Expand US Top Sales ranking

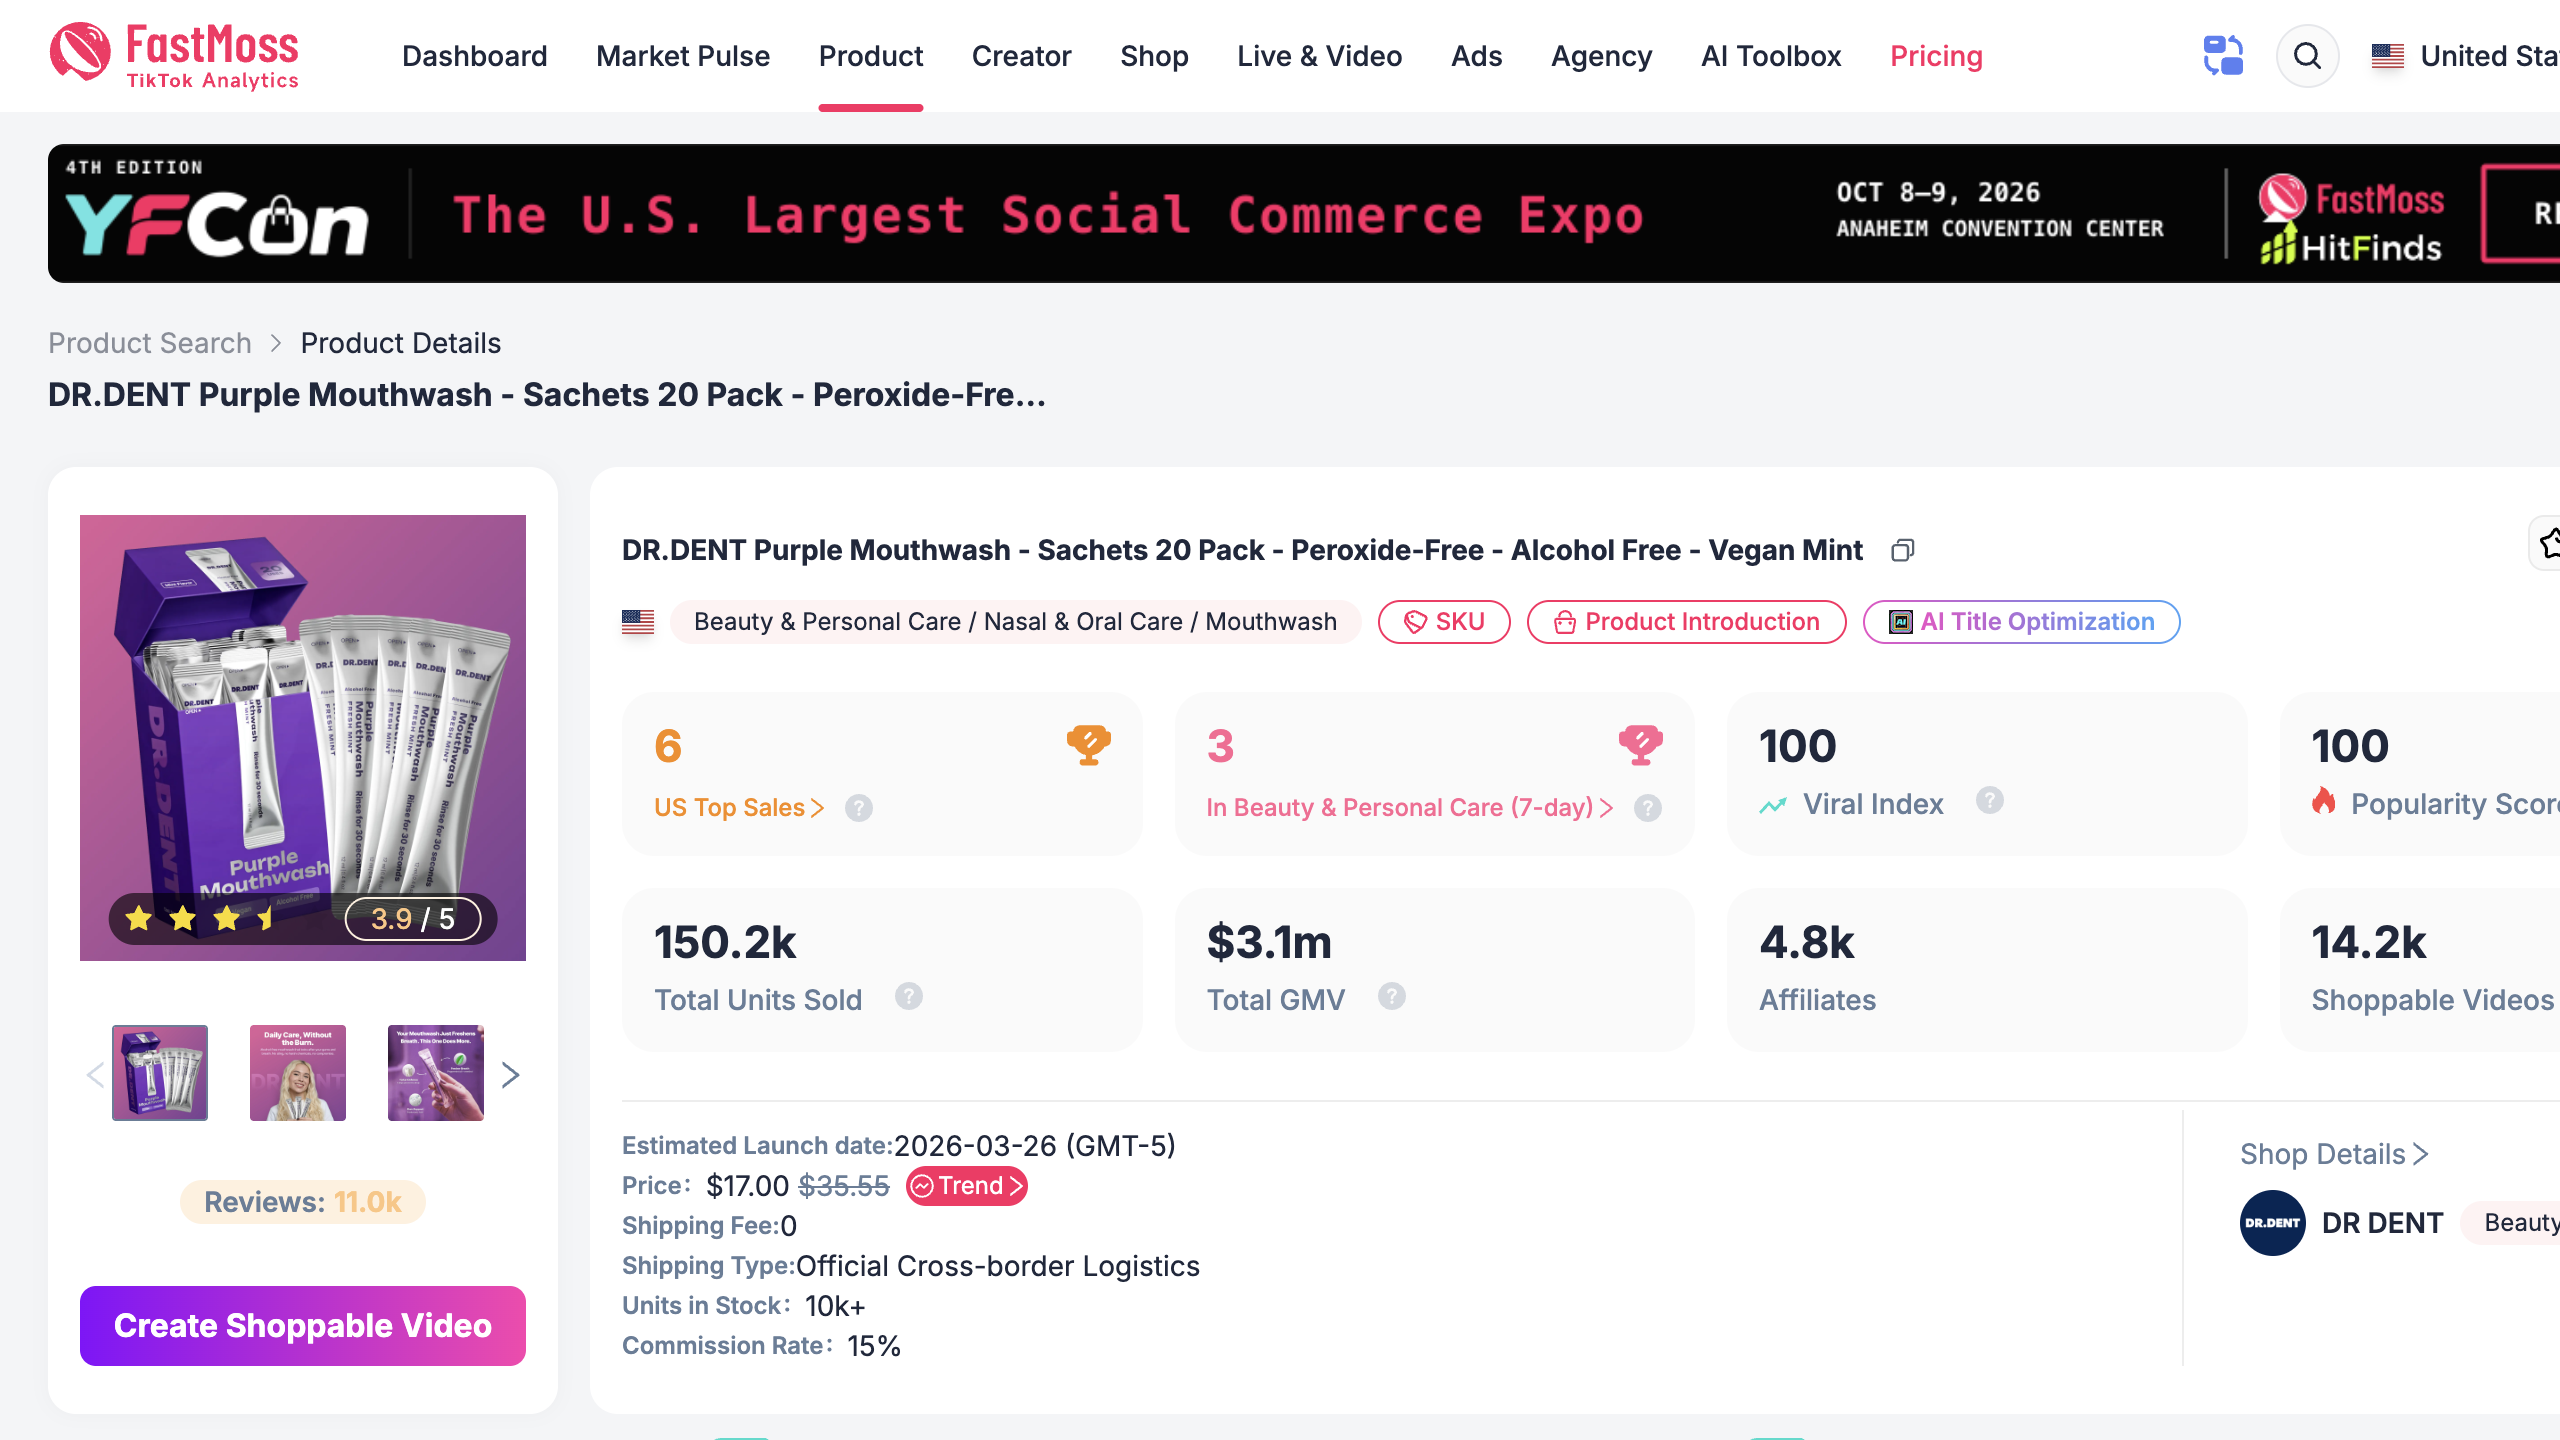738,807
